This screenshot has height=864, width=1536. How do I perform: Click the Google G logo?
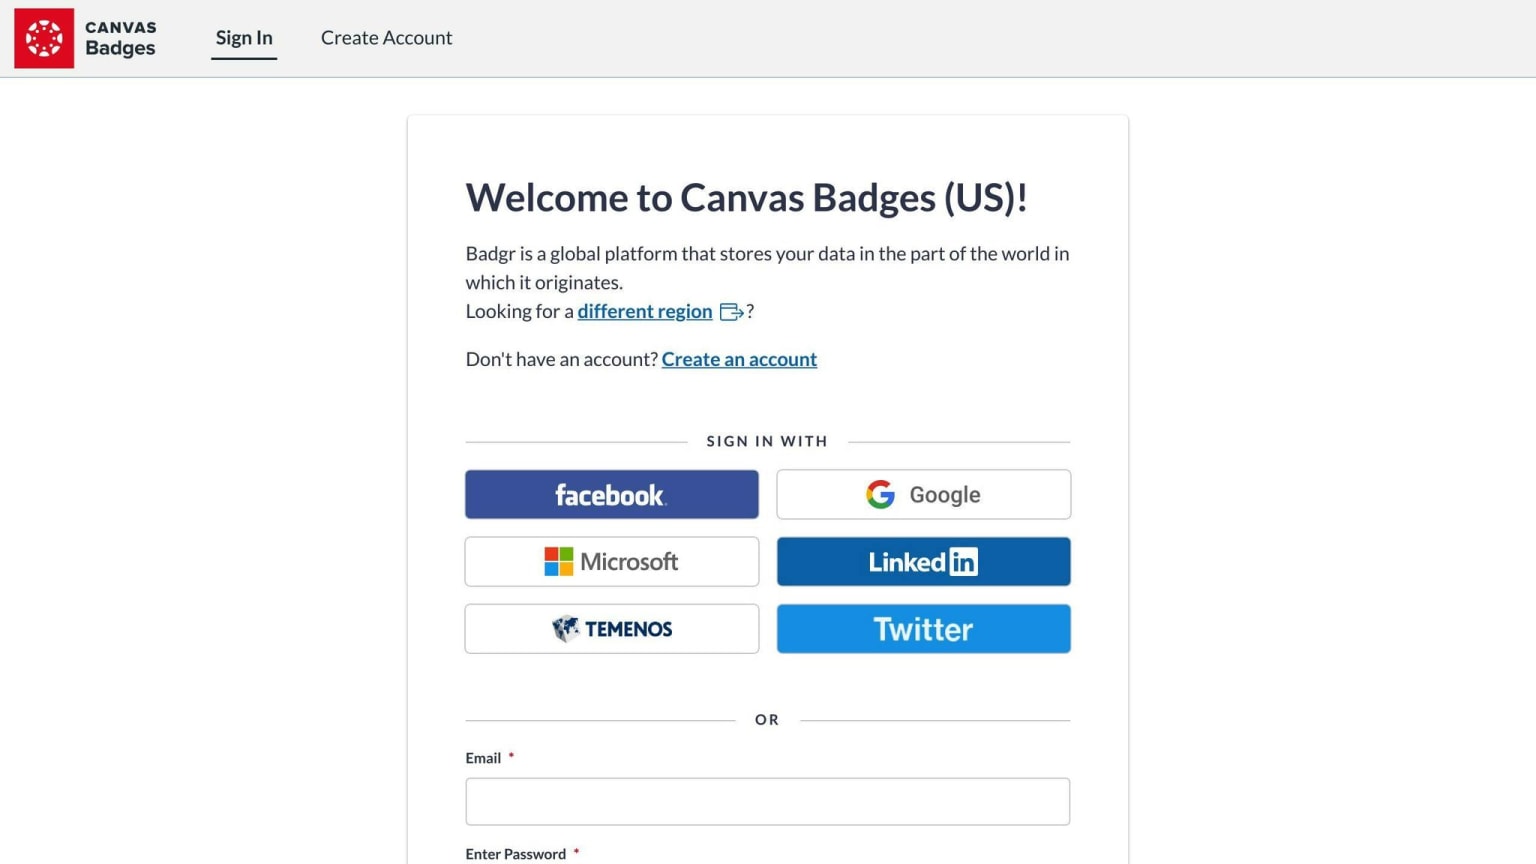880,494
